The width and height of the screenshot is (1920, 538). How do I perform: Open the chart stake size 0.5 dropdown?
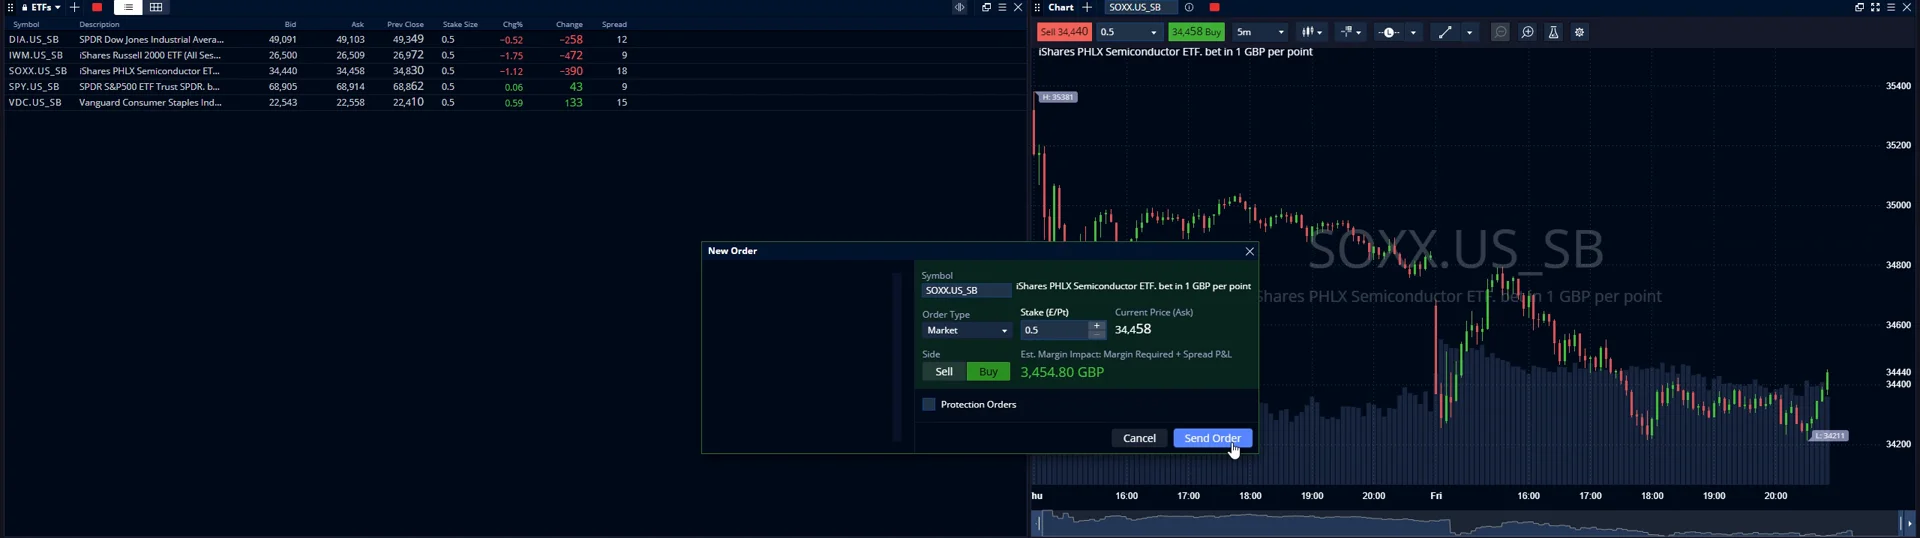[1129, 32]
